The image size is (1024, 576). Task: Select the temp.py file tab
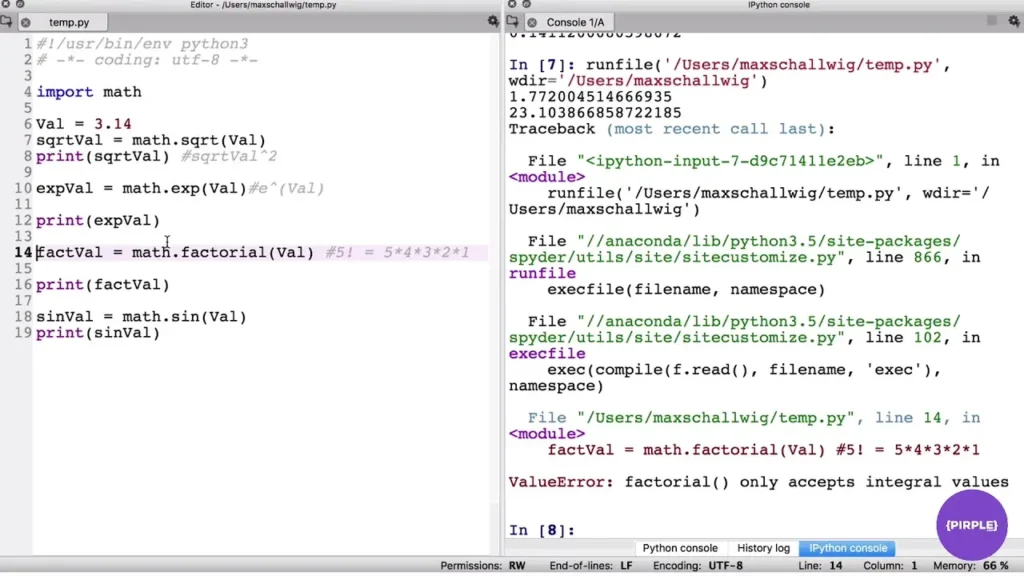pos(69,22)
